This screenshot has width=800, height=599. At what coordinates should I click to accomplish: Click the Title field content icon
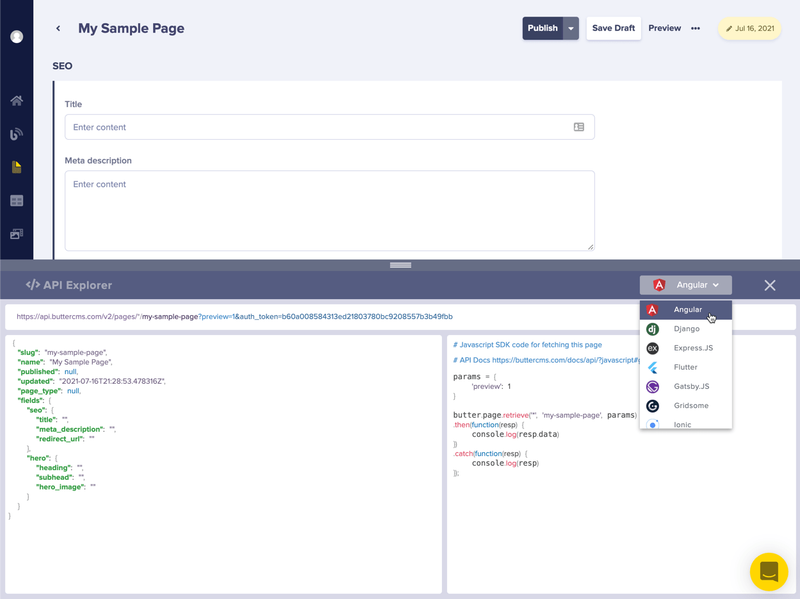click(x=579, y=127)
